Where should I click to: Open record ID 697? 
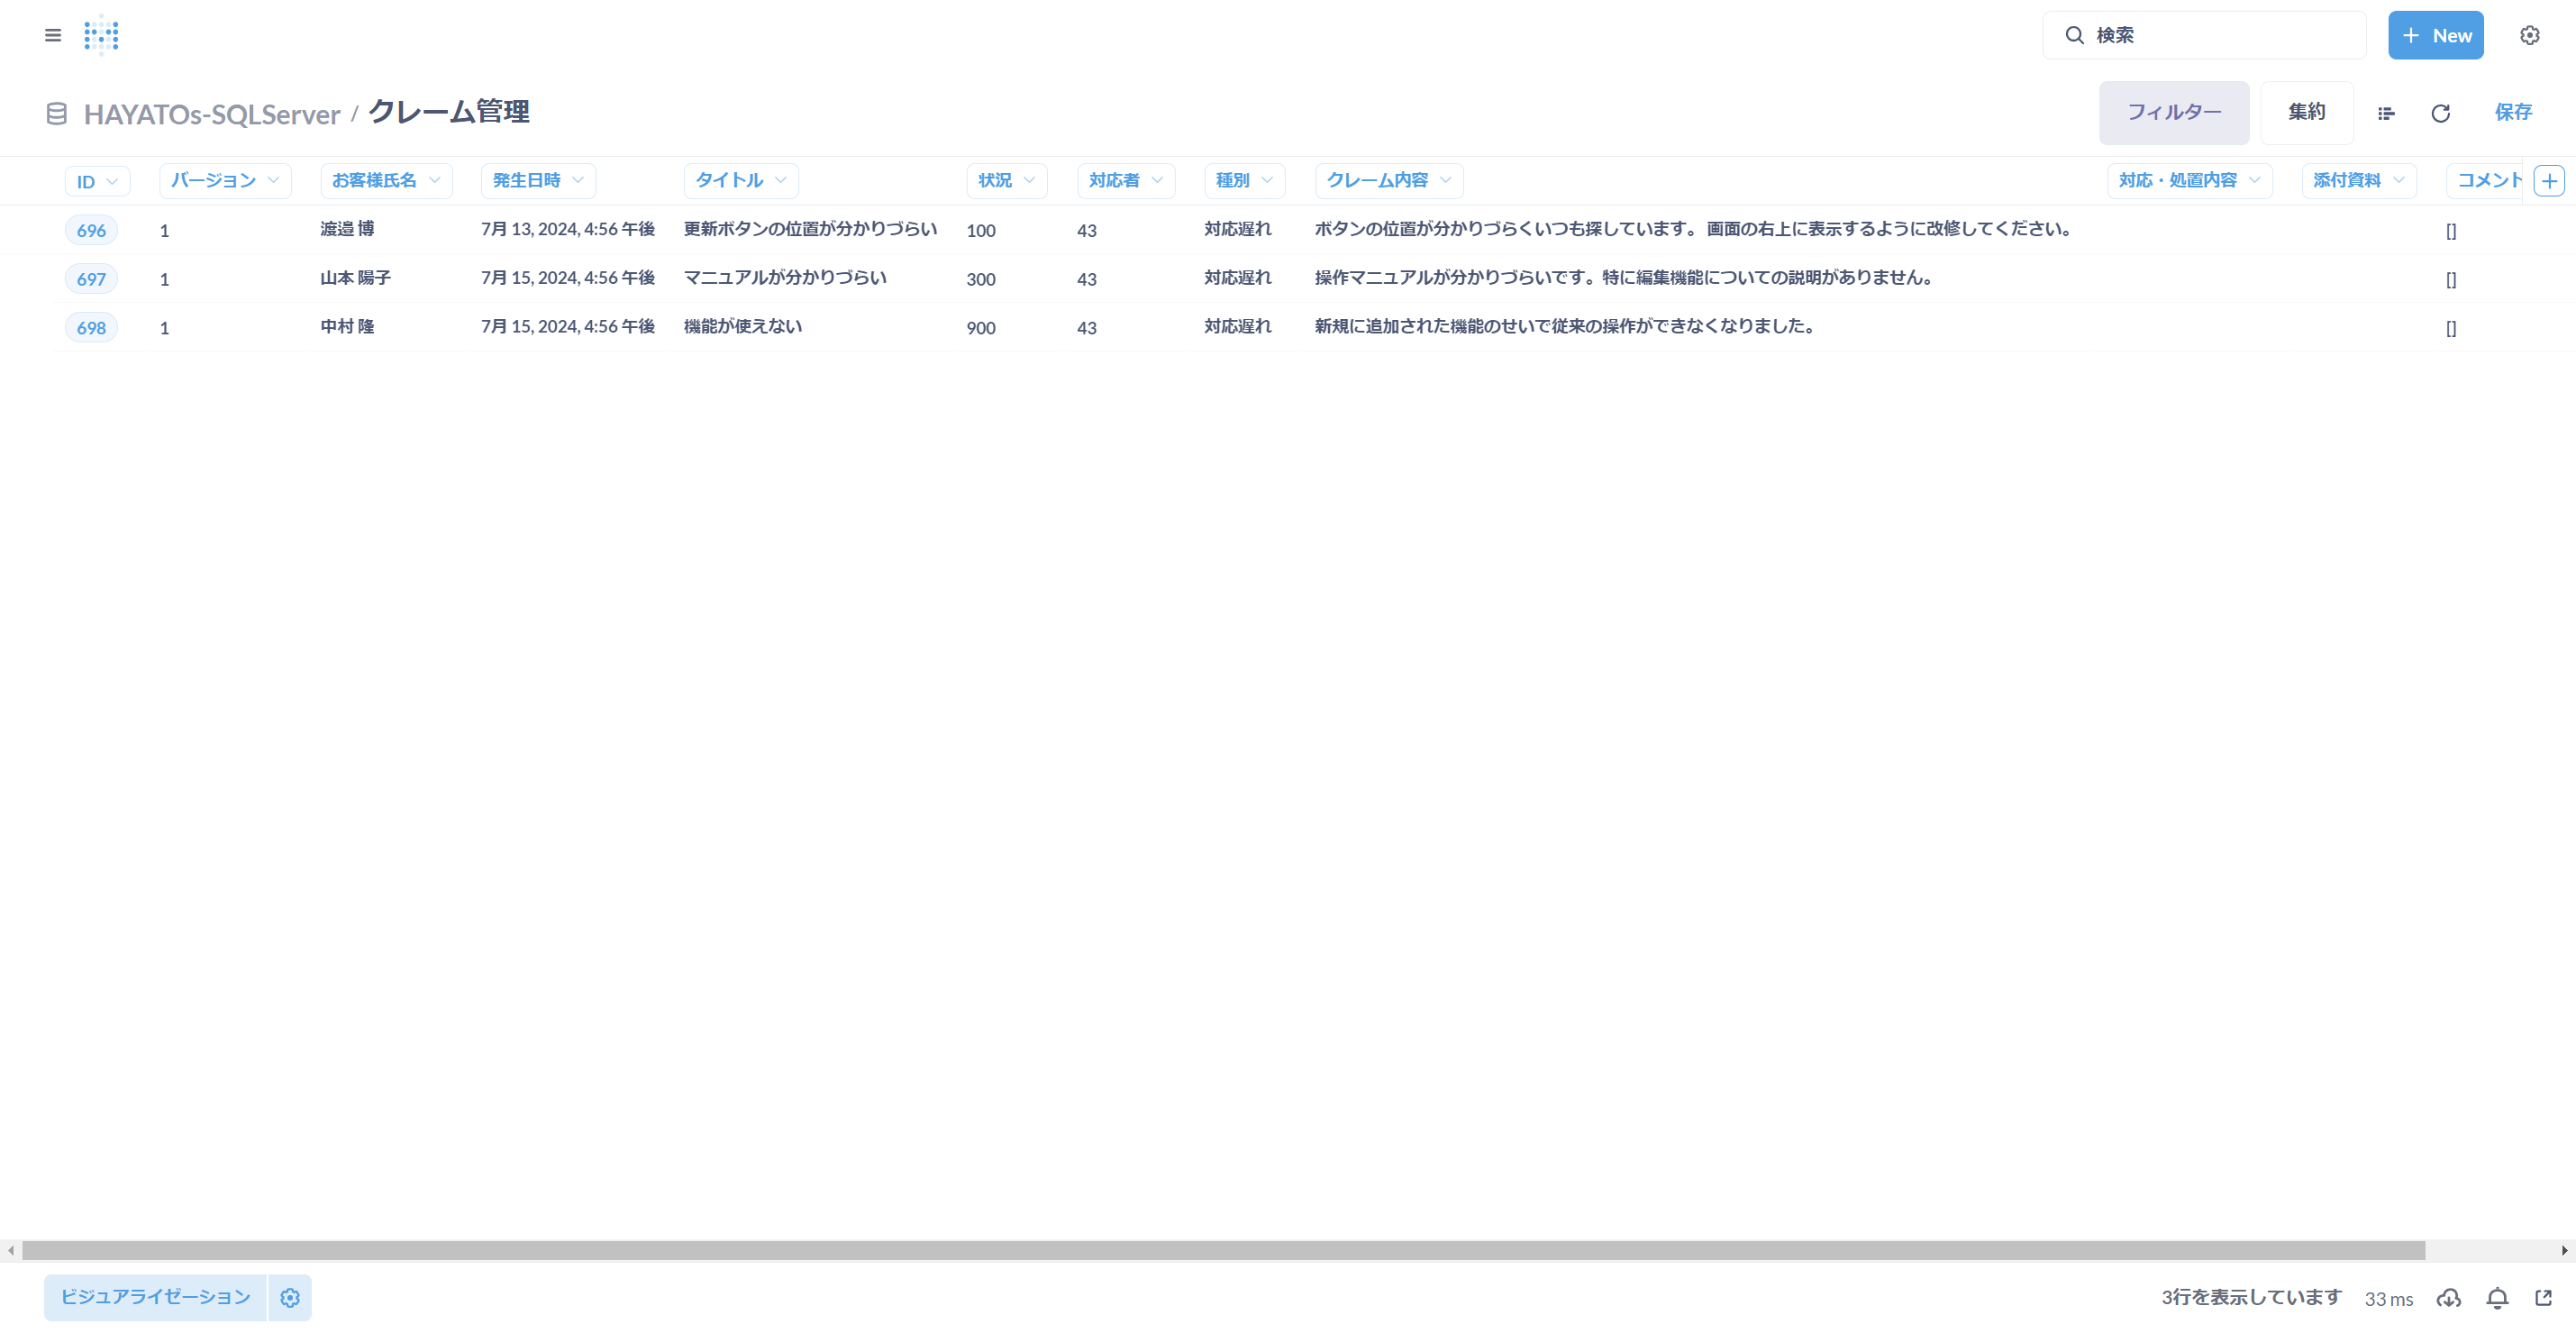click(x=91, y=279)
